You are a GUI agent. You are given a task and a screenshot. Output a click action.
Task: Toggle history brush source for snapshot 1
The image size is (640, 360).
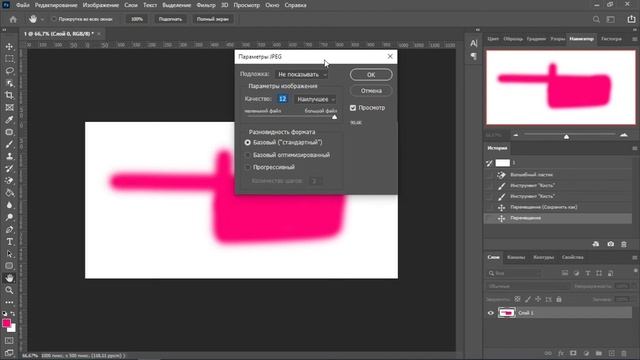coord(489,163)
